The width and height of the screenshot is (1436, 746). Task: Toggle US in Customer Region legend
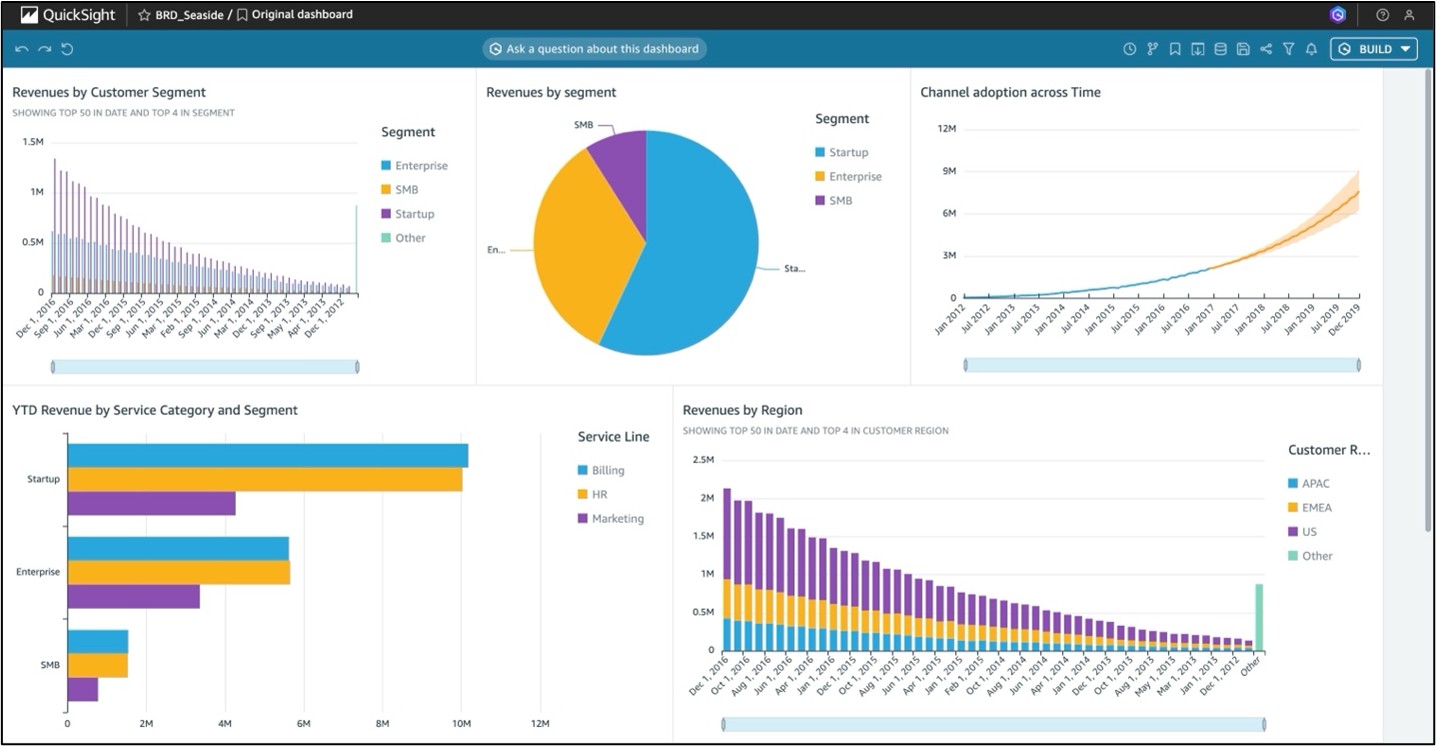(1303, 532)
